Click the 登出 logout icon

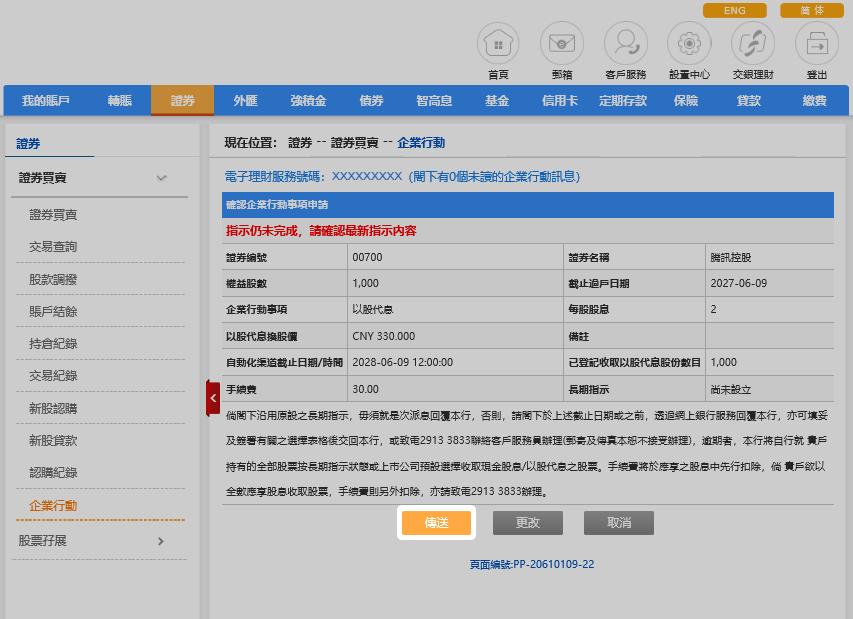(x=816, y=44)
